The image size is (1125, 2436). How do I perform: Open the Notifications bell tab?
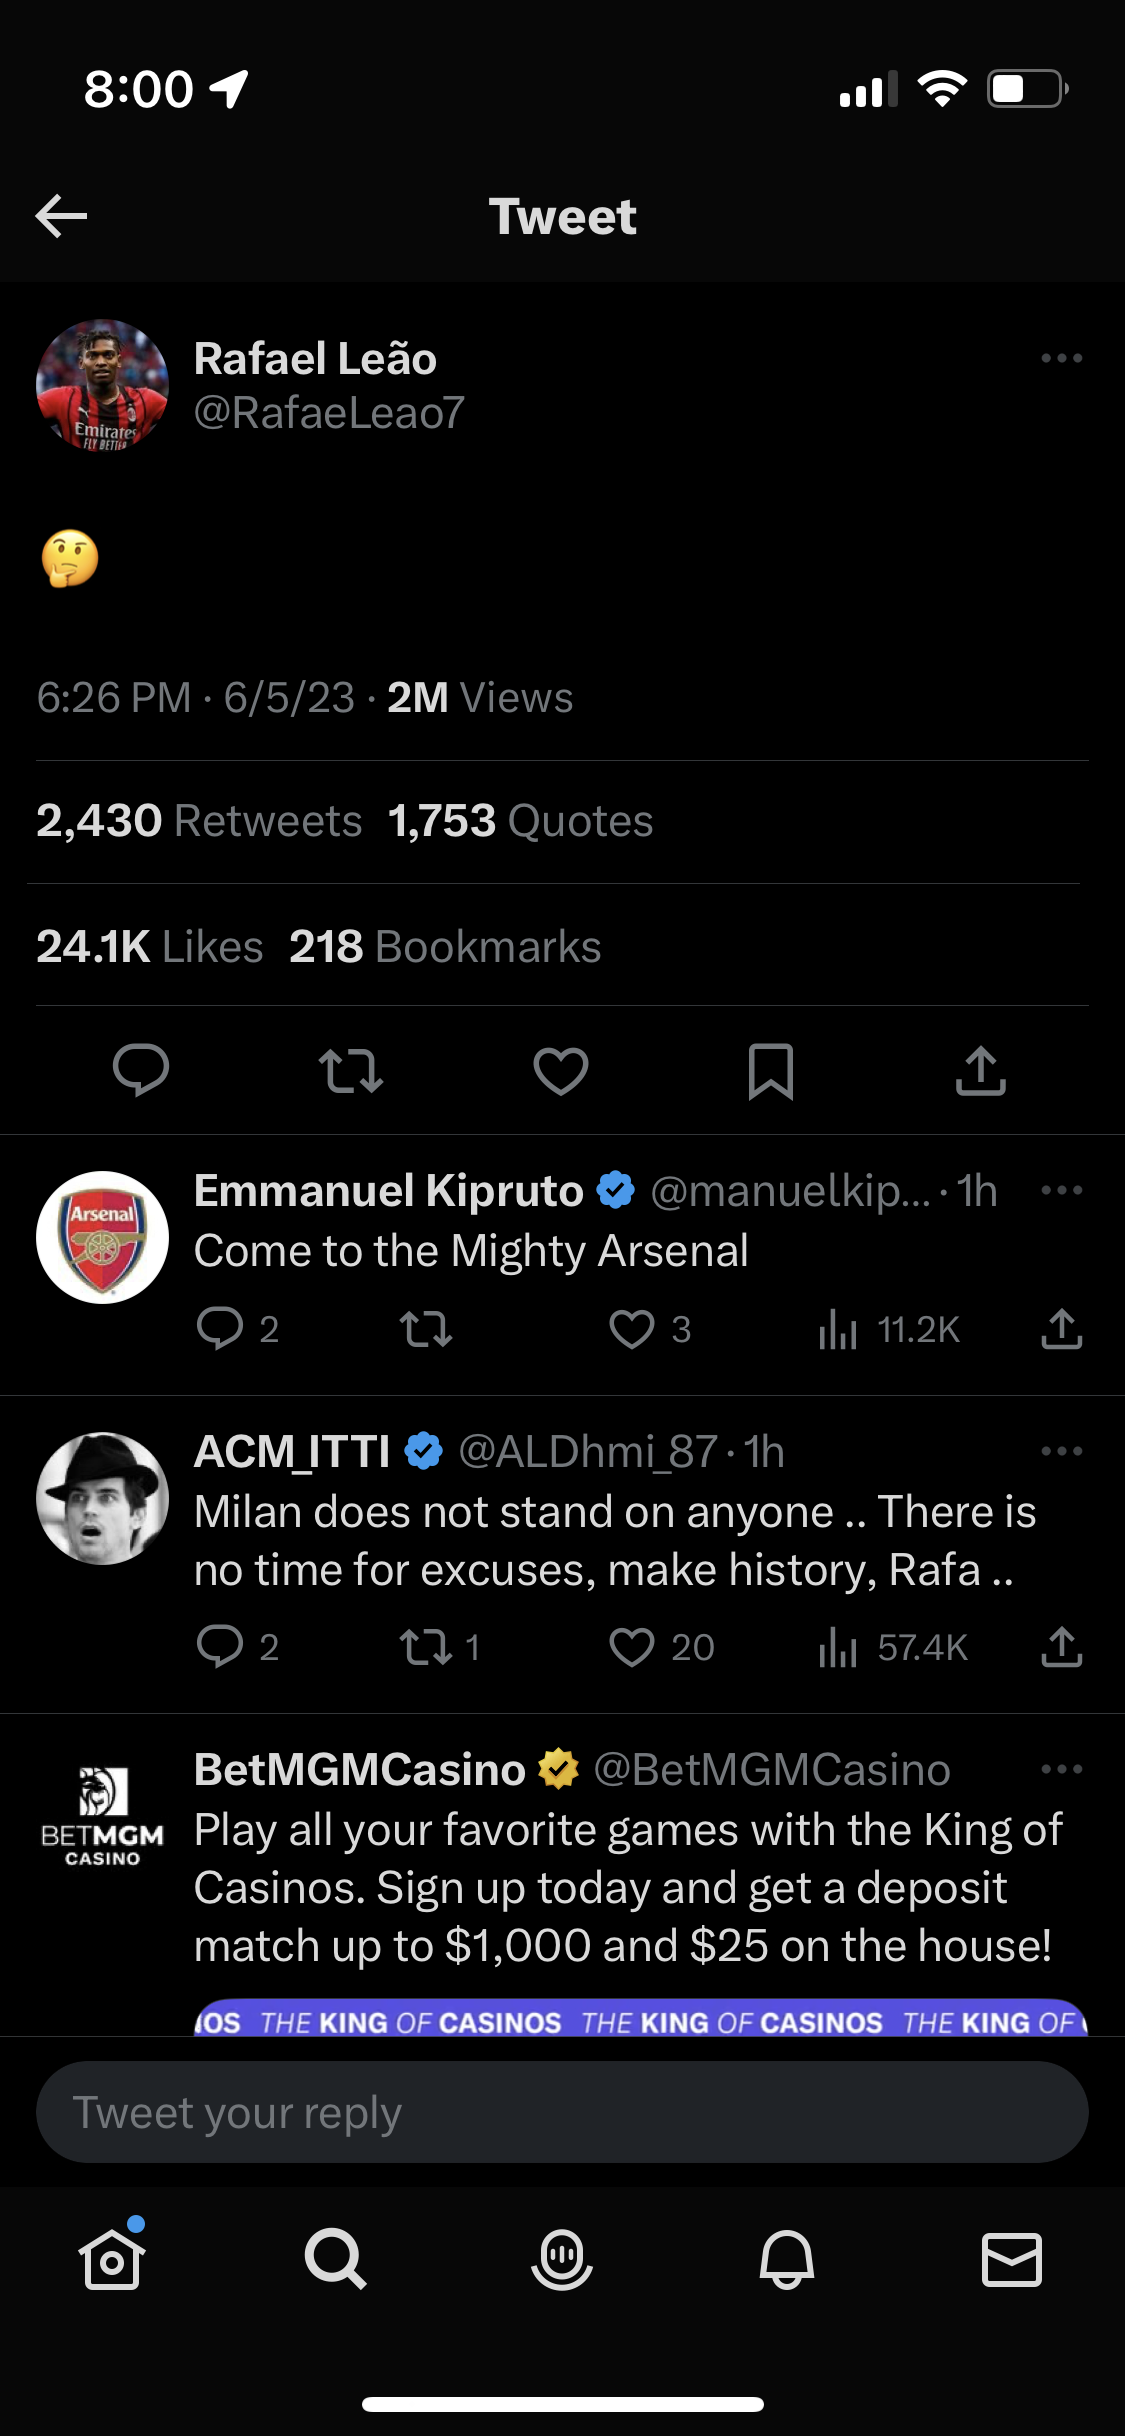787,2259
